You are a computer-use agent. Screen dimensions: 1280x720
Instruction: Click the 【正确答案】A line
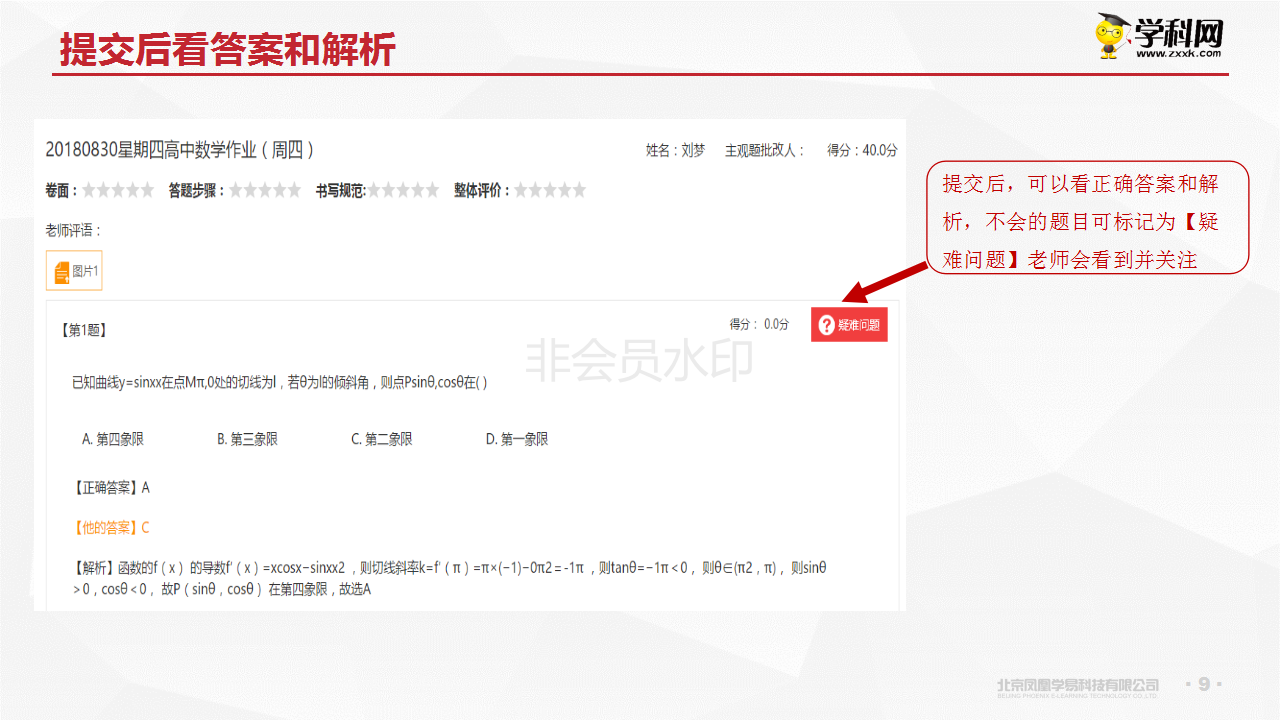[x=111, y=488]
